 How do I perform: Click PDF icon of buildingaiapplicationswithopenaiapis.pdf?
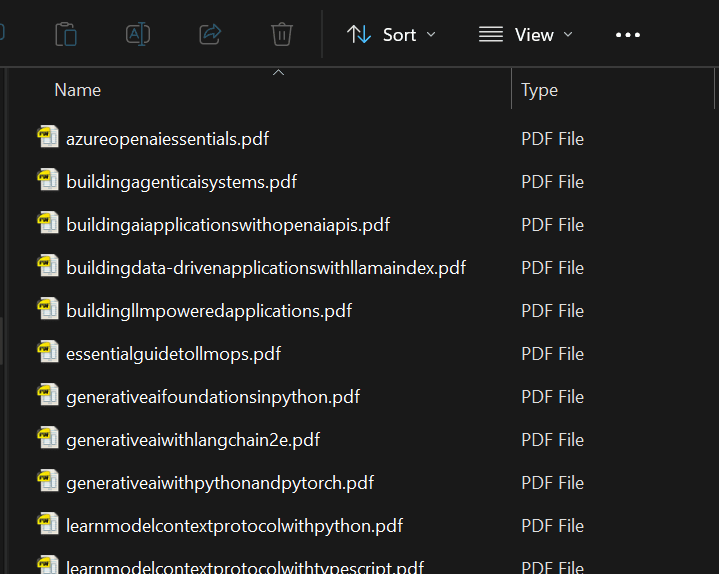48,223
